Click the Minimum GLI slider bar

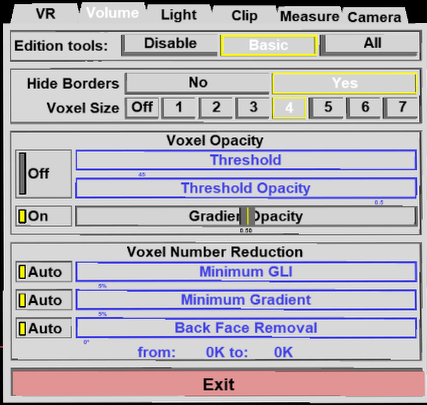click(246, 272)
